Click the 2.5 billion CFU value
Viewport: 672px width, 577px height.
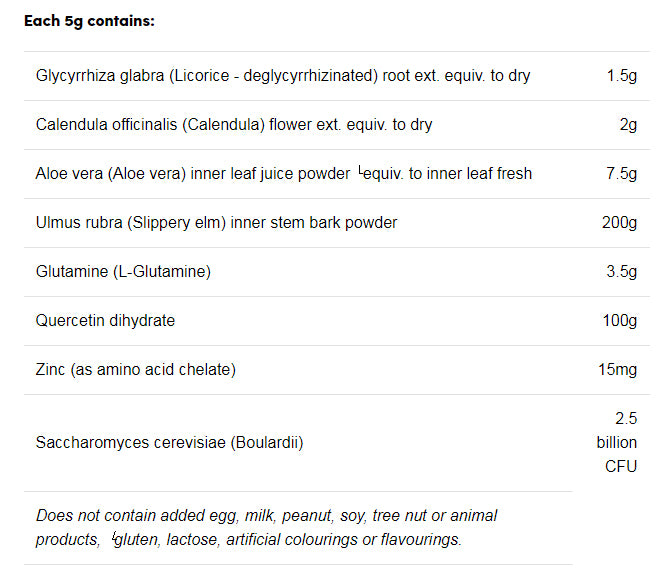point(621,442)
